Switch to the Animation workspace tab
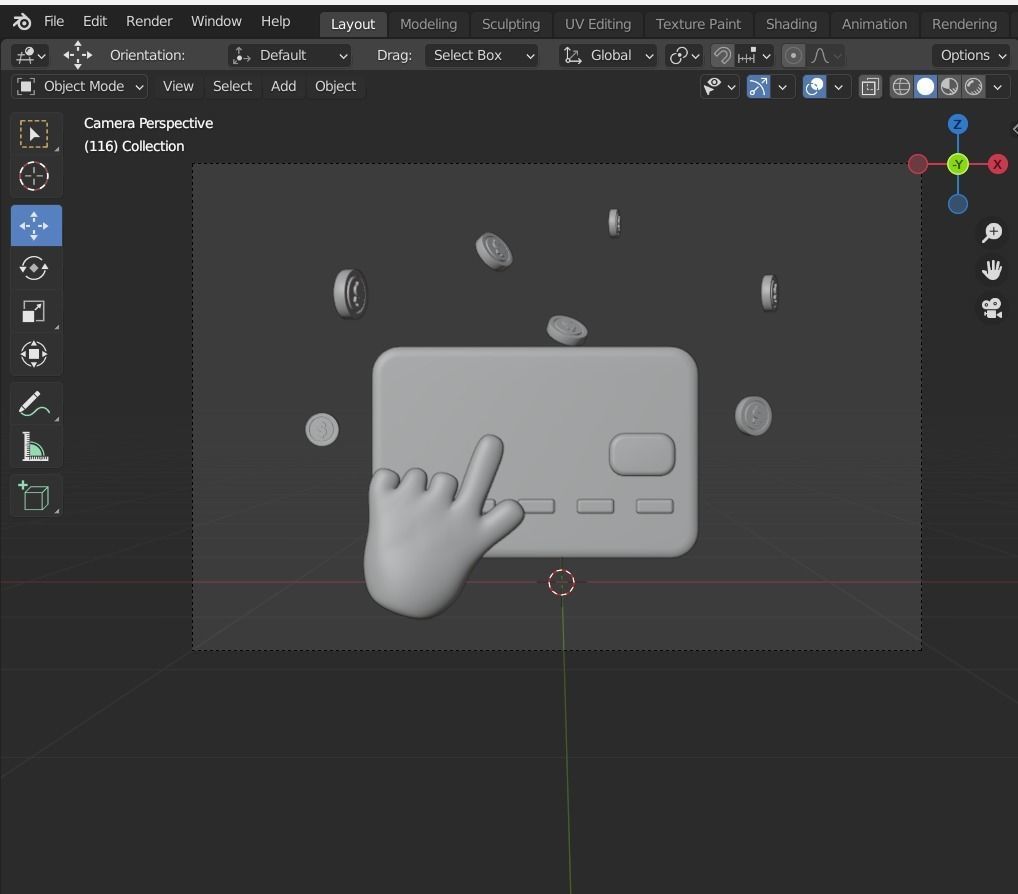This screenshot has width=1018, height=894. point(875,24)
